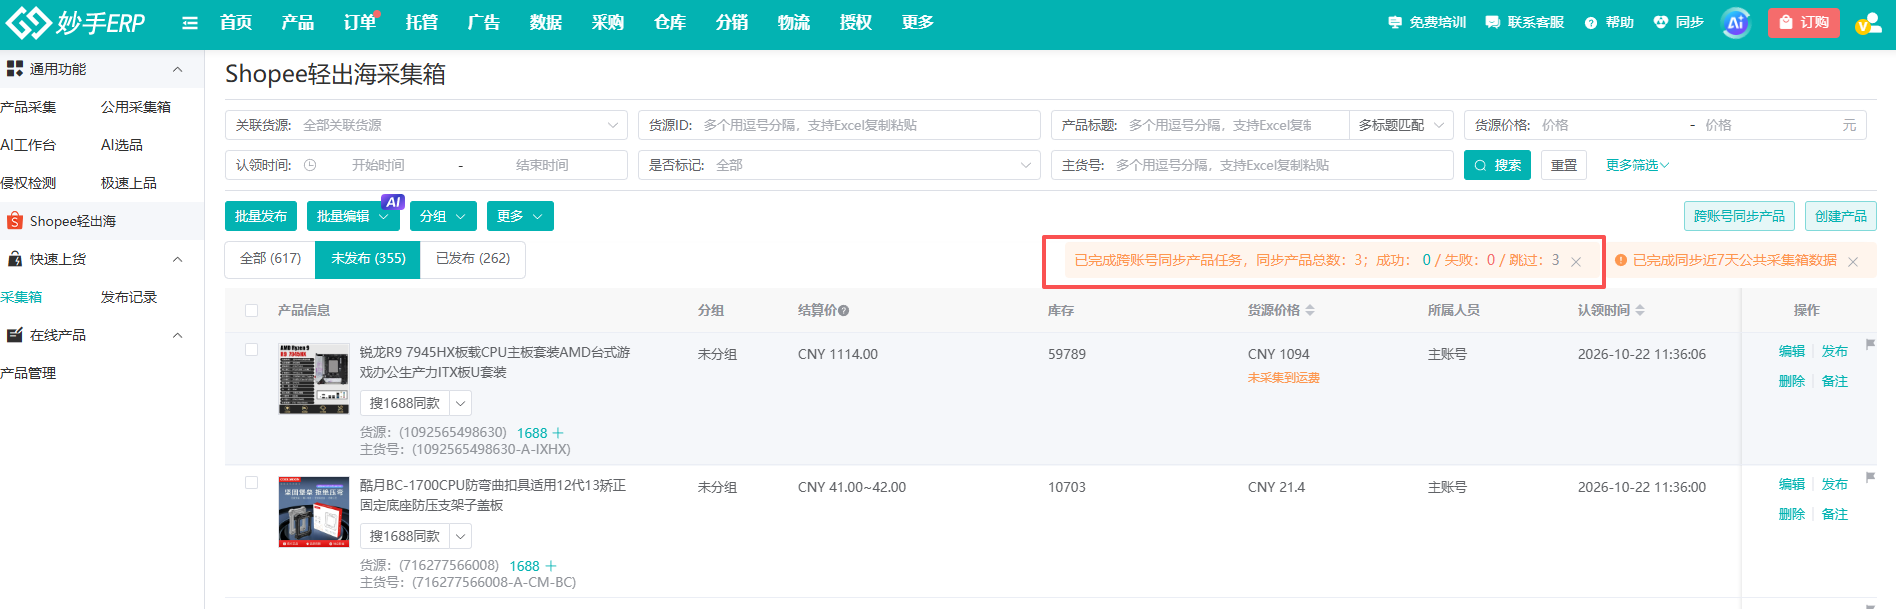The height and width of the screenshot is (609, 1896).
Task: Open 产品管理 in sidebar
Action: click(28, 373)
